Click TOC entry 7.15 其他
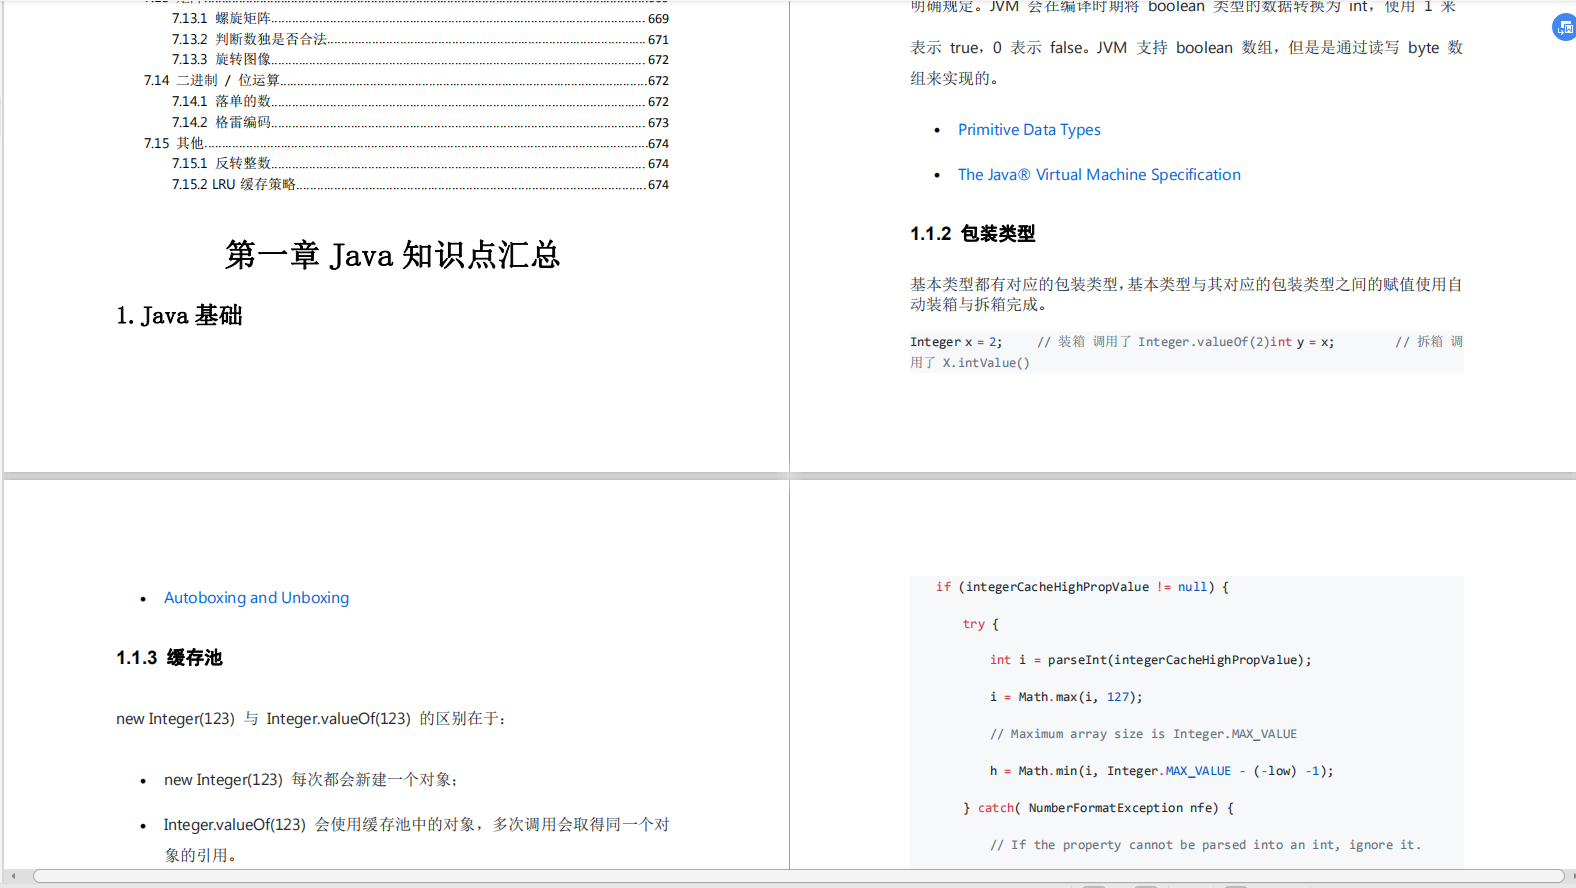The height and width of the screenshot is (888, 1576). pyautogui.click(x=406, y=143)
